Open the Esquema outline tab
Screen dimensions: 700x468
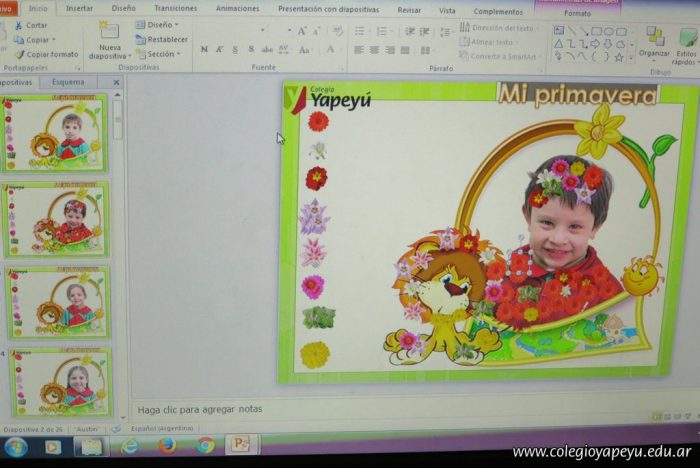[68, 82]
